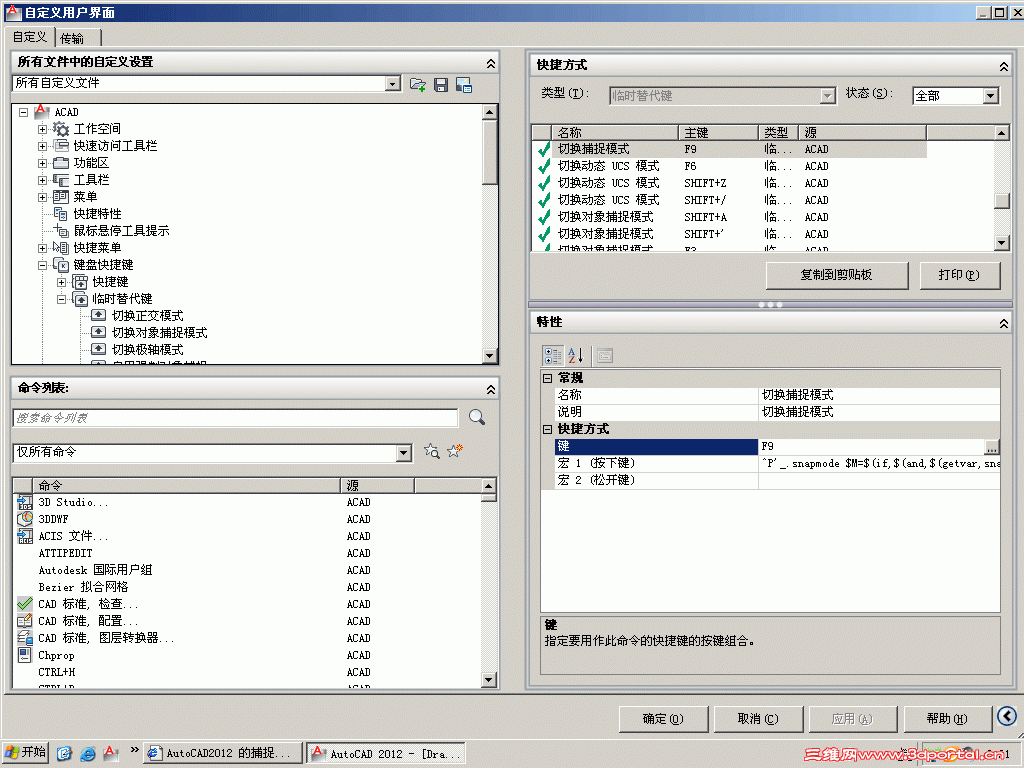Click the ACAD root icon in tree
The width and height of the screenshot is (1024, 768).
42,112
